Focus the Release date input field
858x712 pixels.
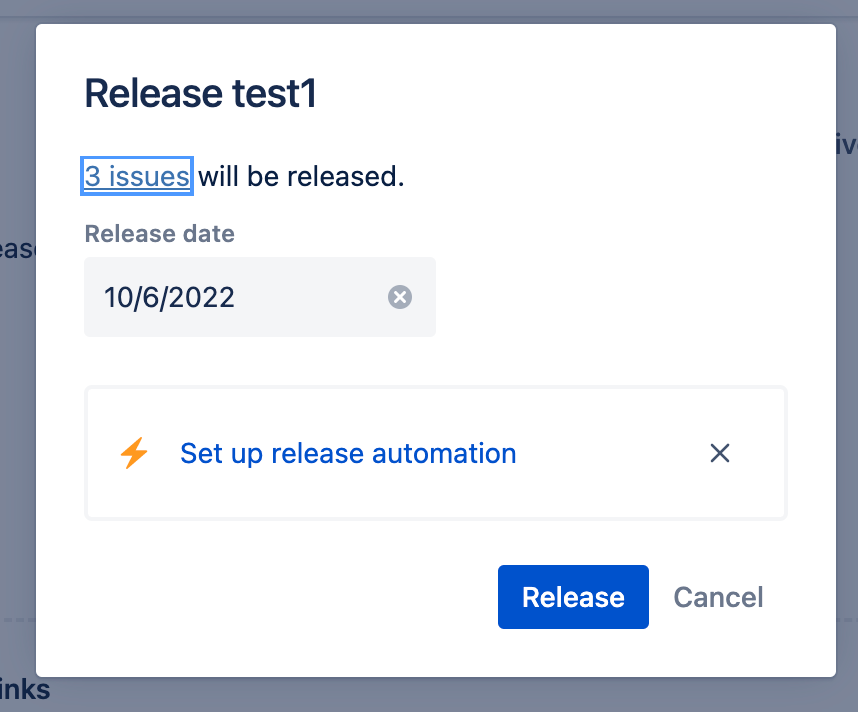pyautogui.click(x=260, y=297)
